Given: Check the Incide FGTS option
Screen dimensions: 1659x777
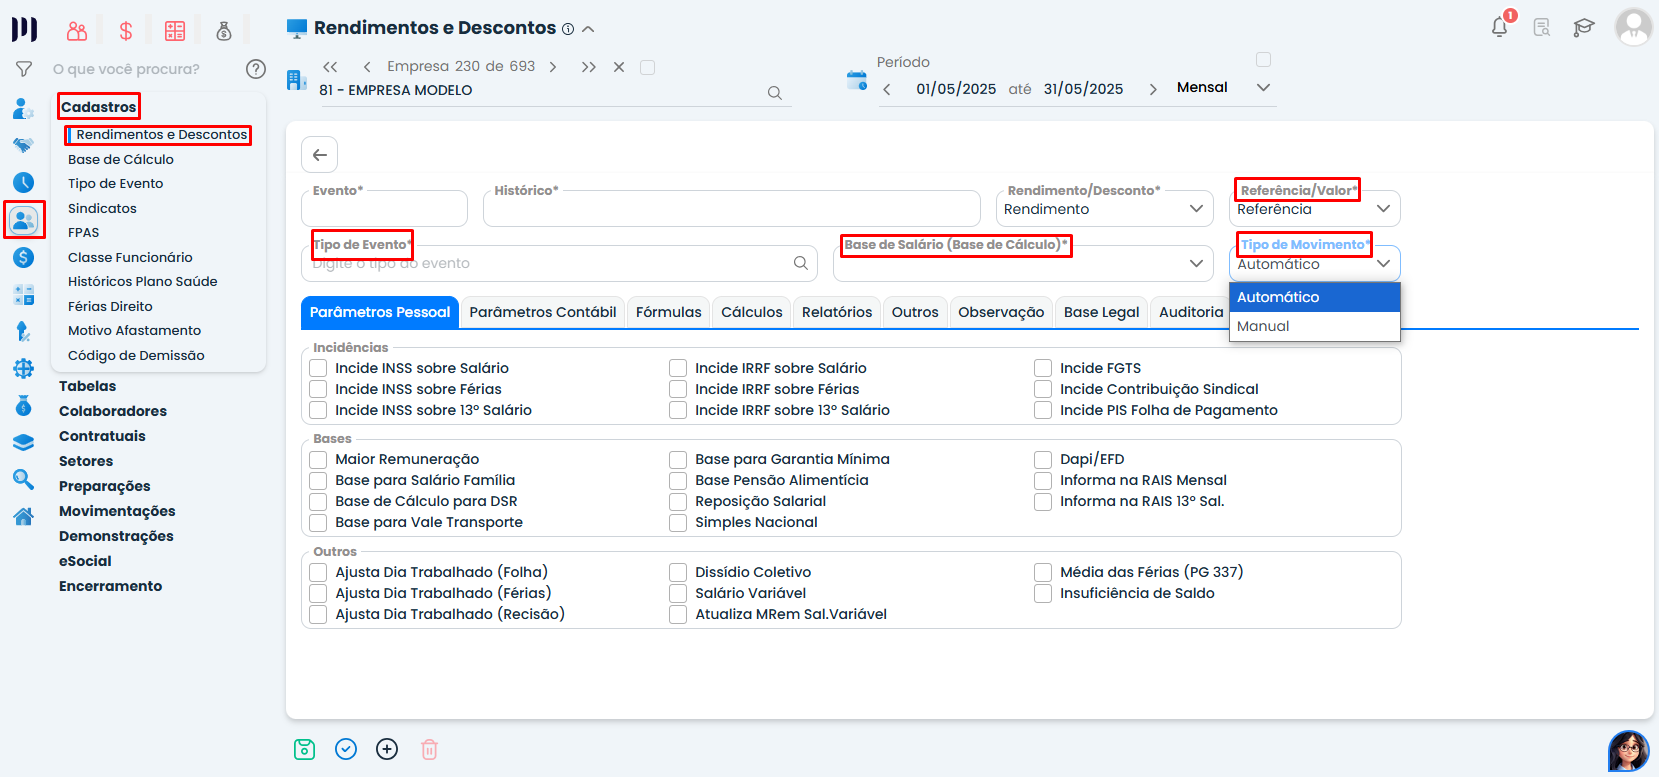Looking at the screenshot, I should 1043,368.
